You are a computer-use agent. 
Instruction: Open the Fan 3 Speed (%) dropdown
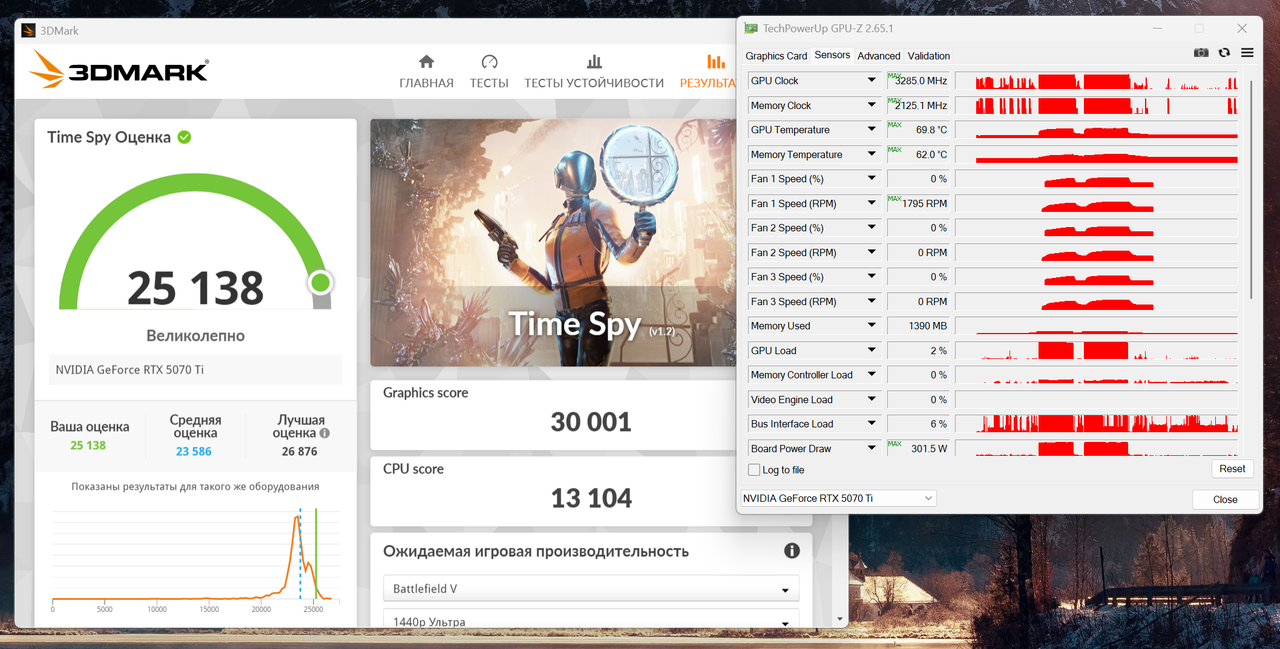[x=871, y=277]
